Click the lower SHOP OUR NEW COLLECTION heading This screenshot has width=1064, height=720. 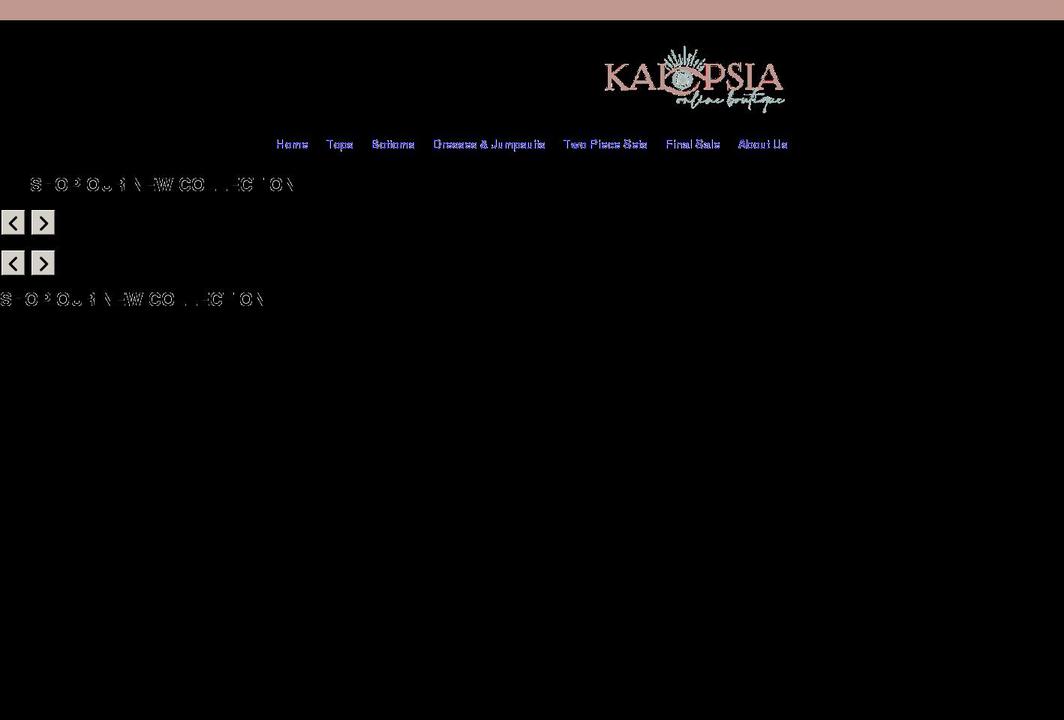click(132, 298)
